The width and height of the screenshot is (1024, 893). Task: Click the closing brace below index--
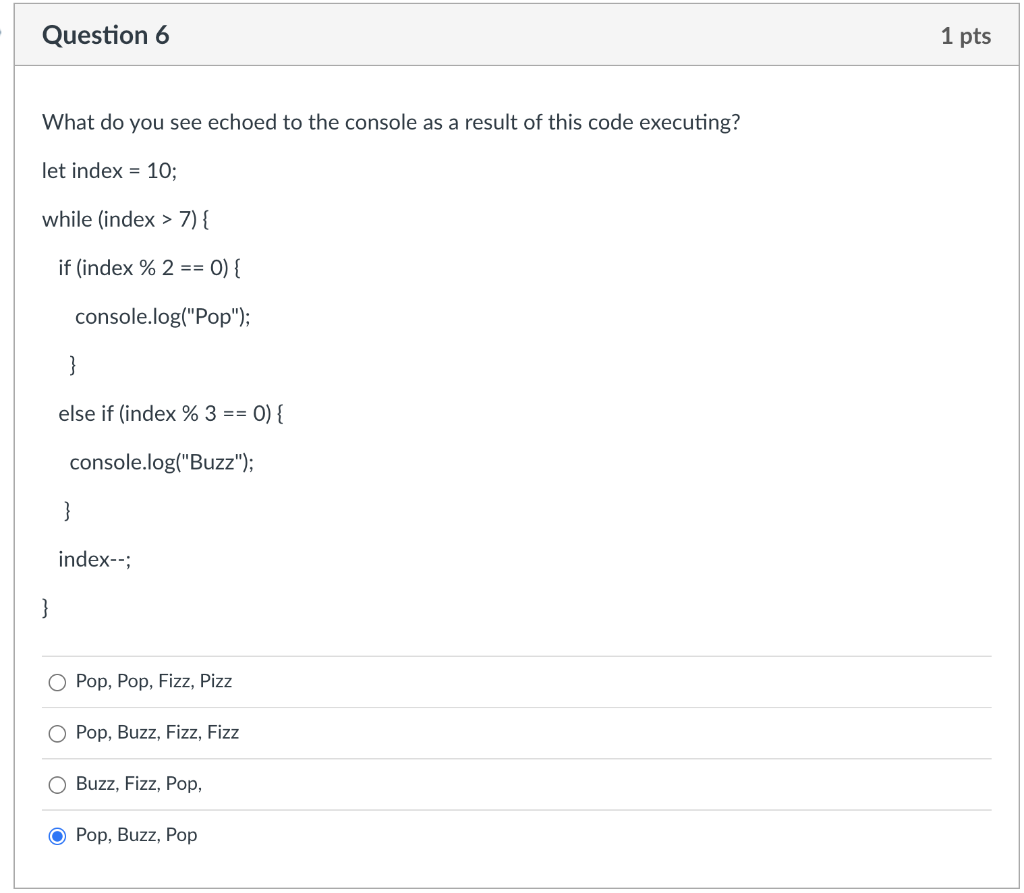(x=44, y=607)
